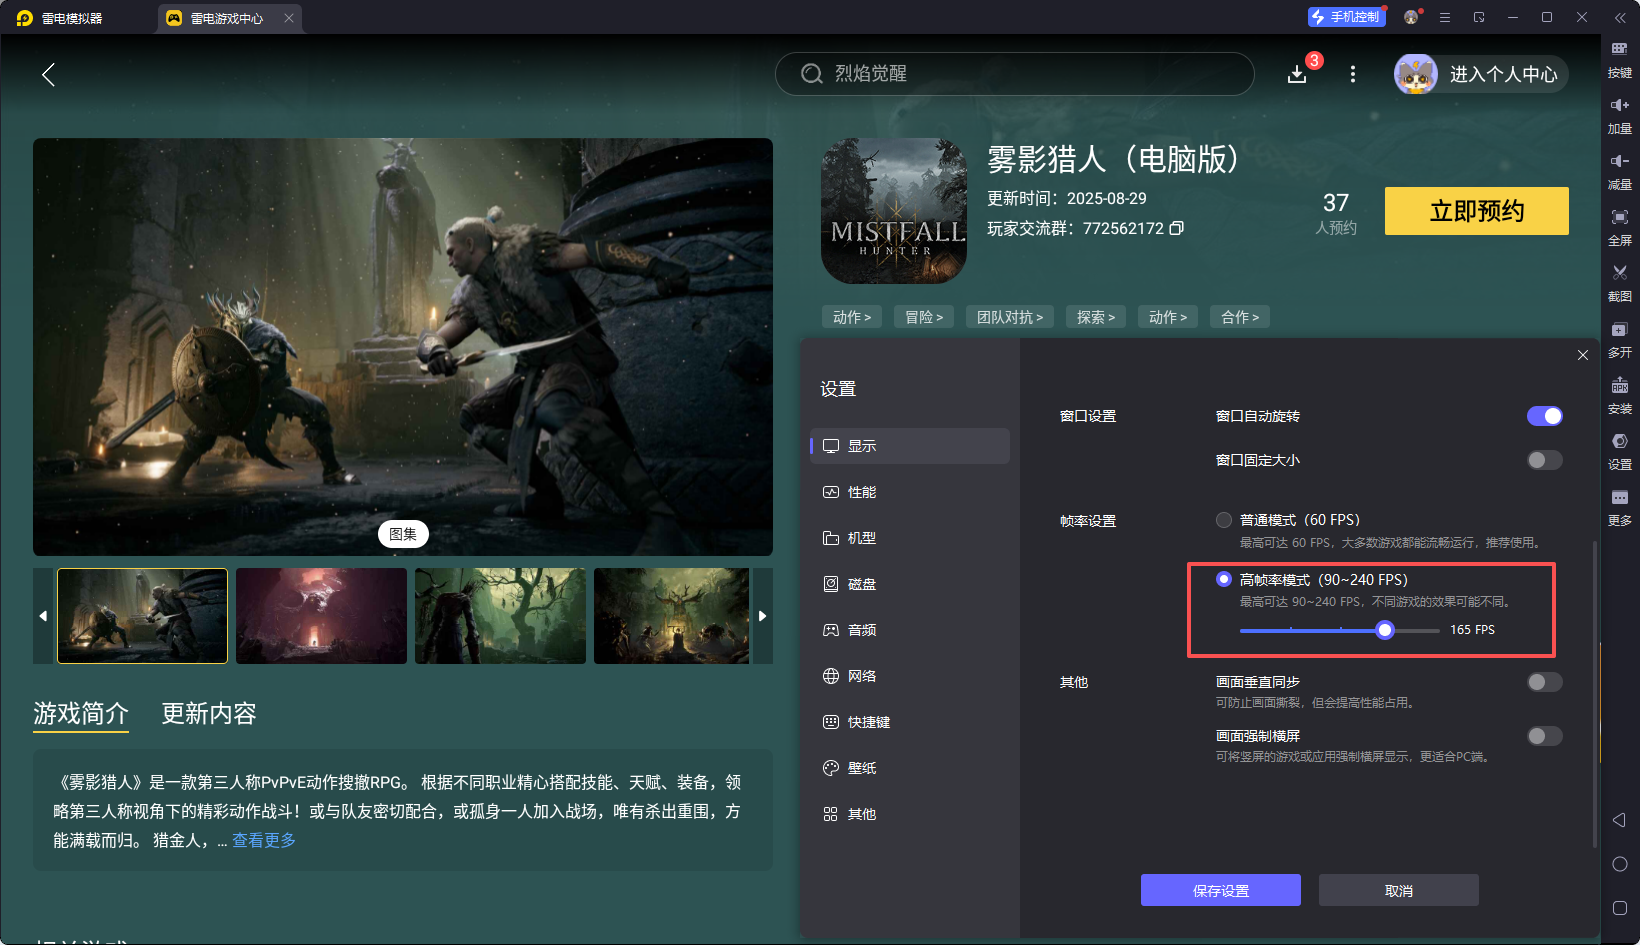
Task: Open the three-dot more menu
Action: point(1353,74)
